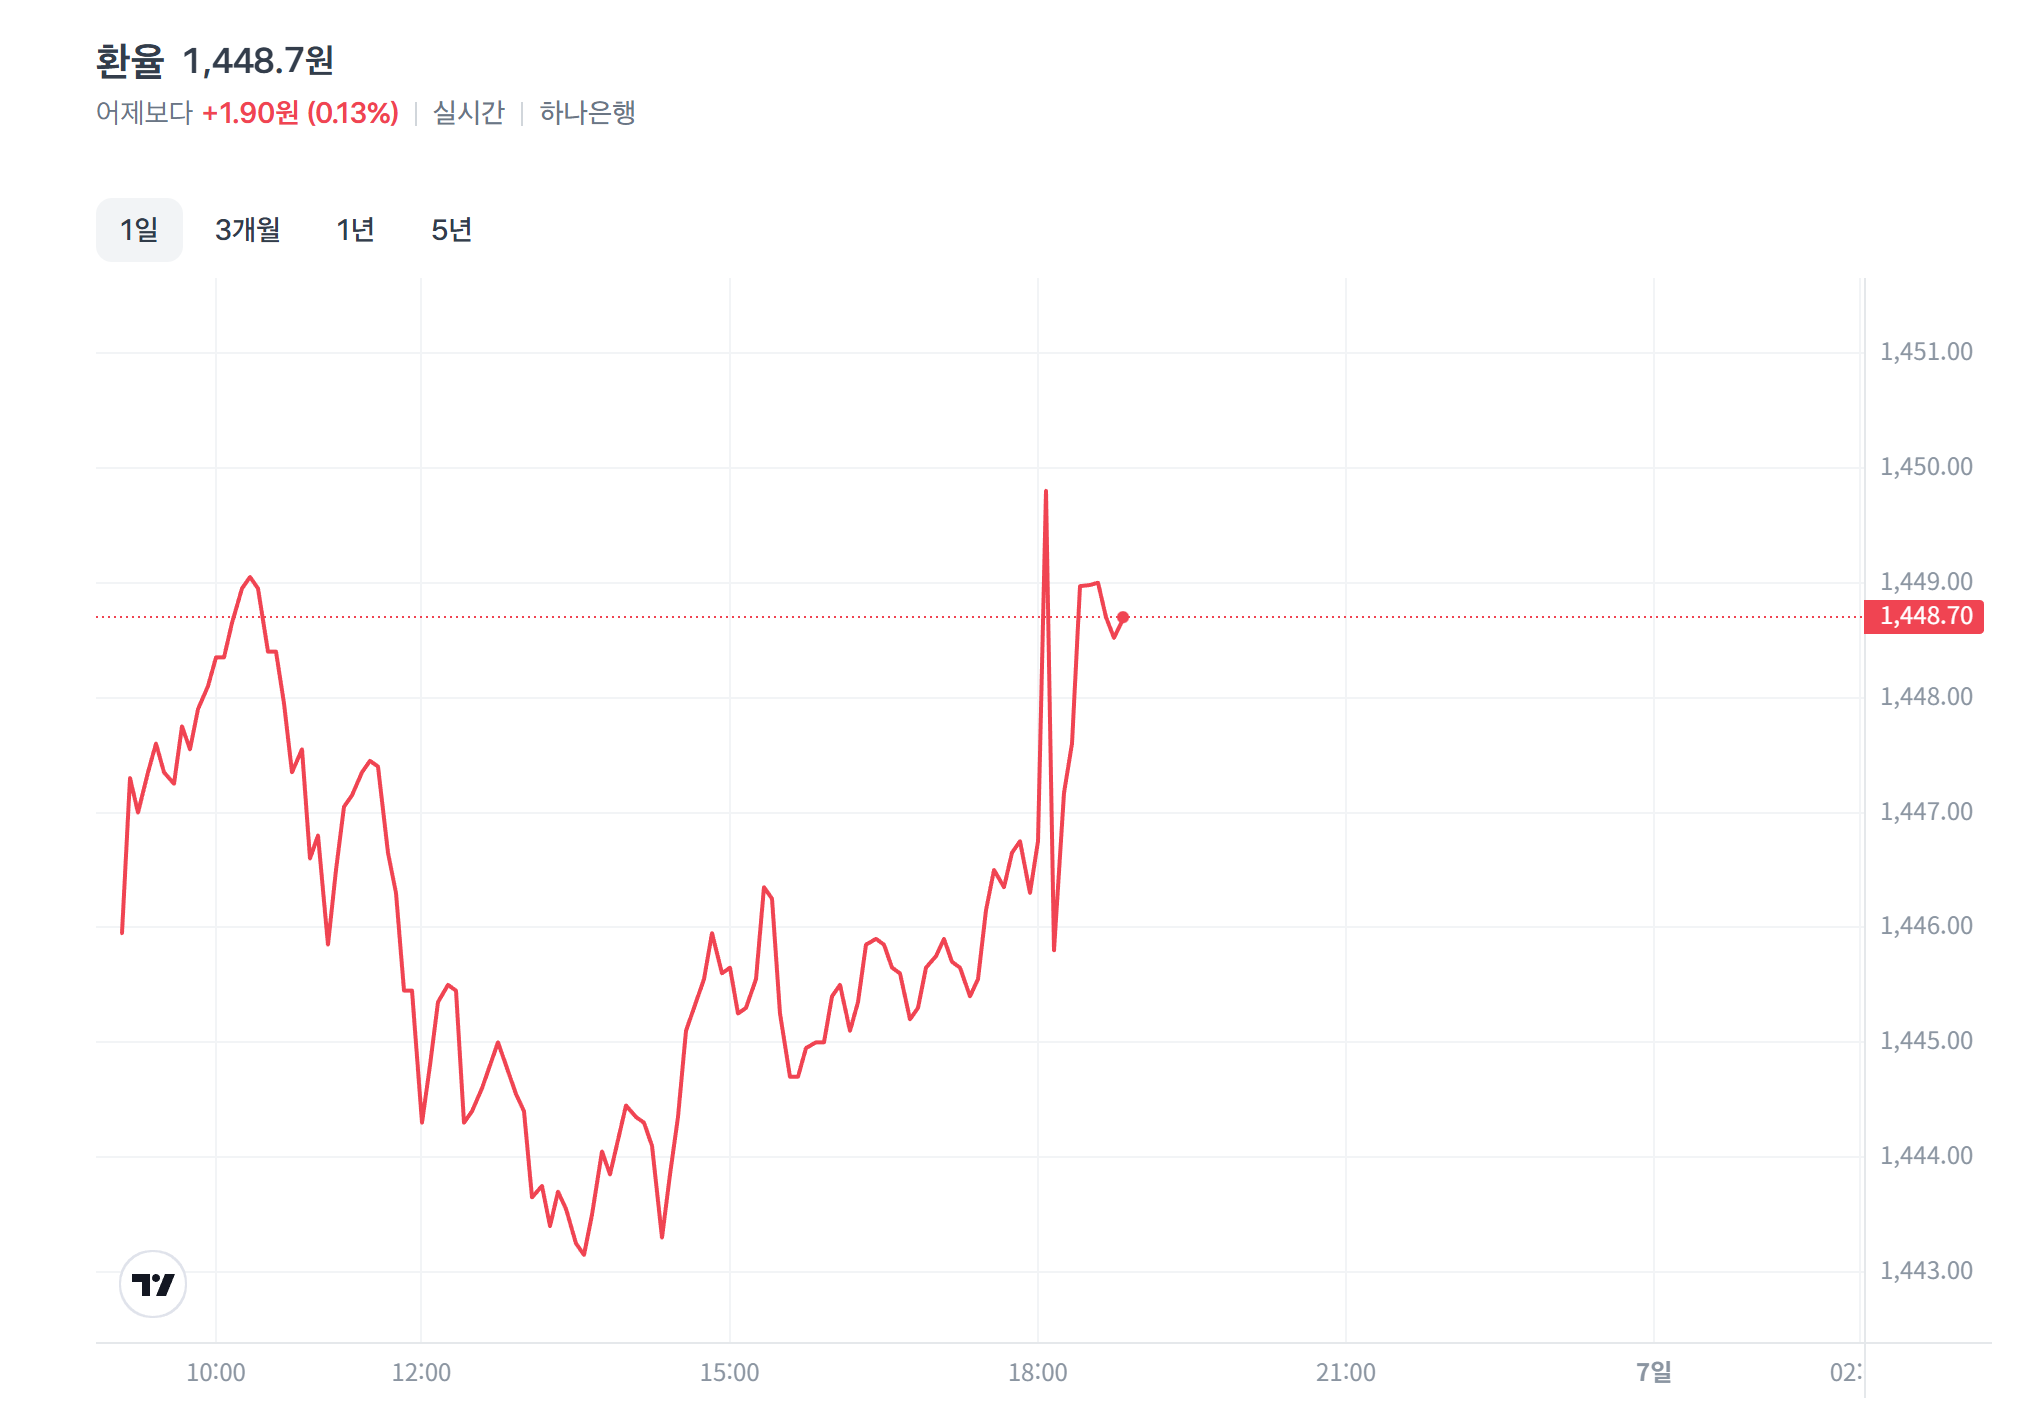This screenshot has height=1423, width=2026.
Task: Click the +1.90원 (0.13%) change text
Action: 300,113
